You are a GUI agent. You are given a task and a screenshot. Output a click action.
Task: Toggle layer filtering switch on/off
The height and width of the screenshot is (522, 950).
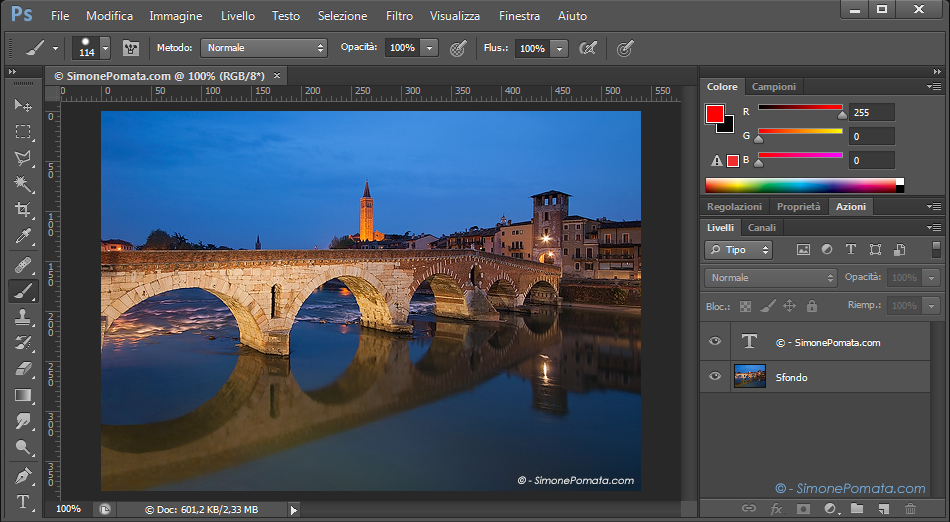(x=936, y=249)
